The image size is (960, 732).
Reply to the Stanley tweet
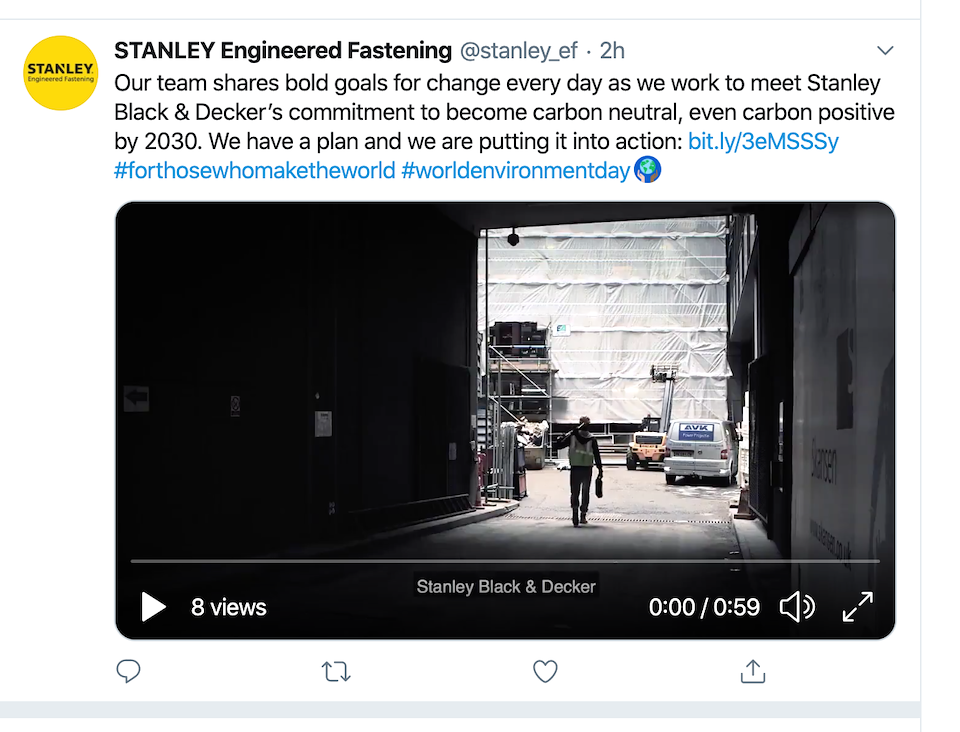point(128,671)
